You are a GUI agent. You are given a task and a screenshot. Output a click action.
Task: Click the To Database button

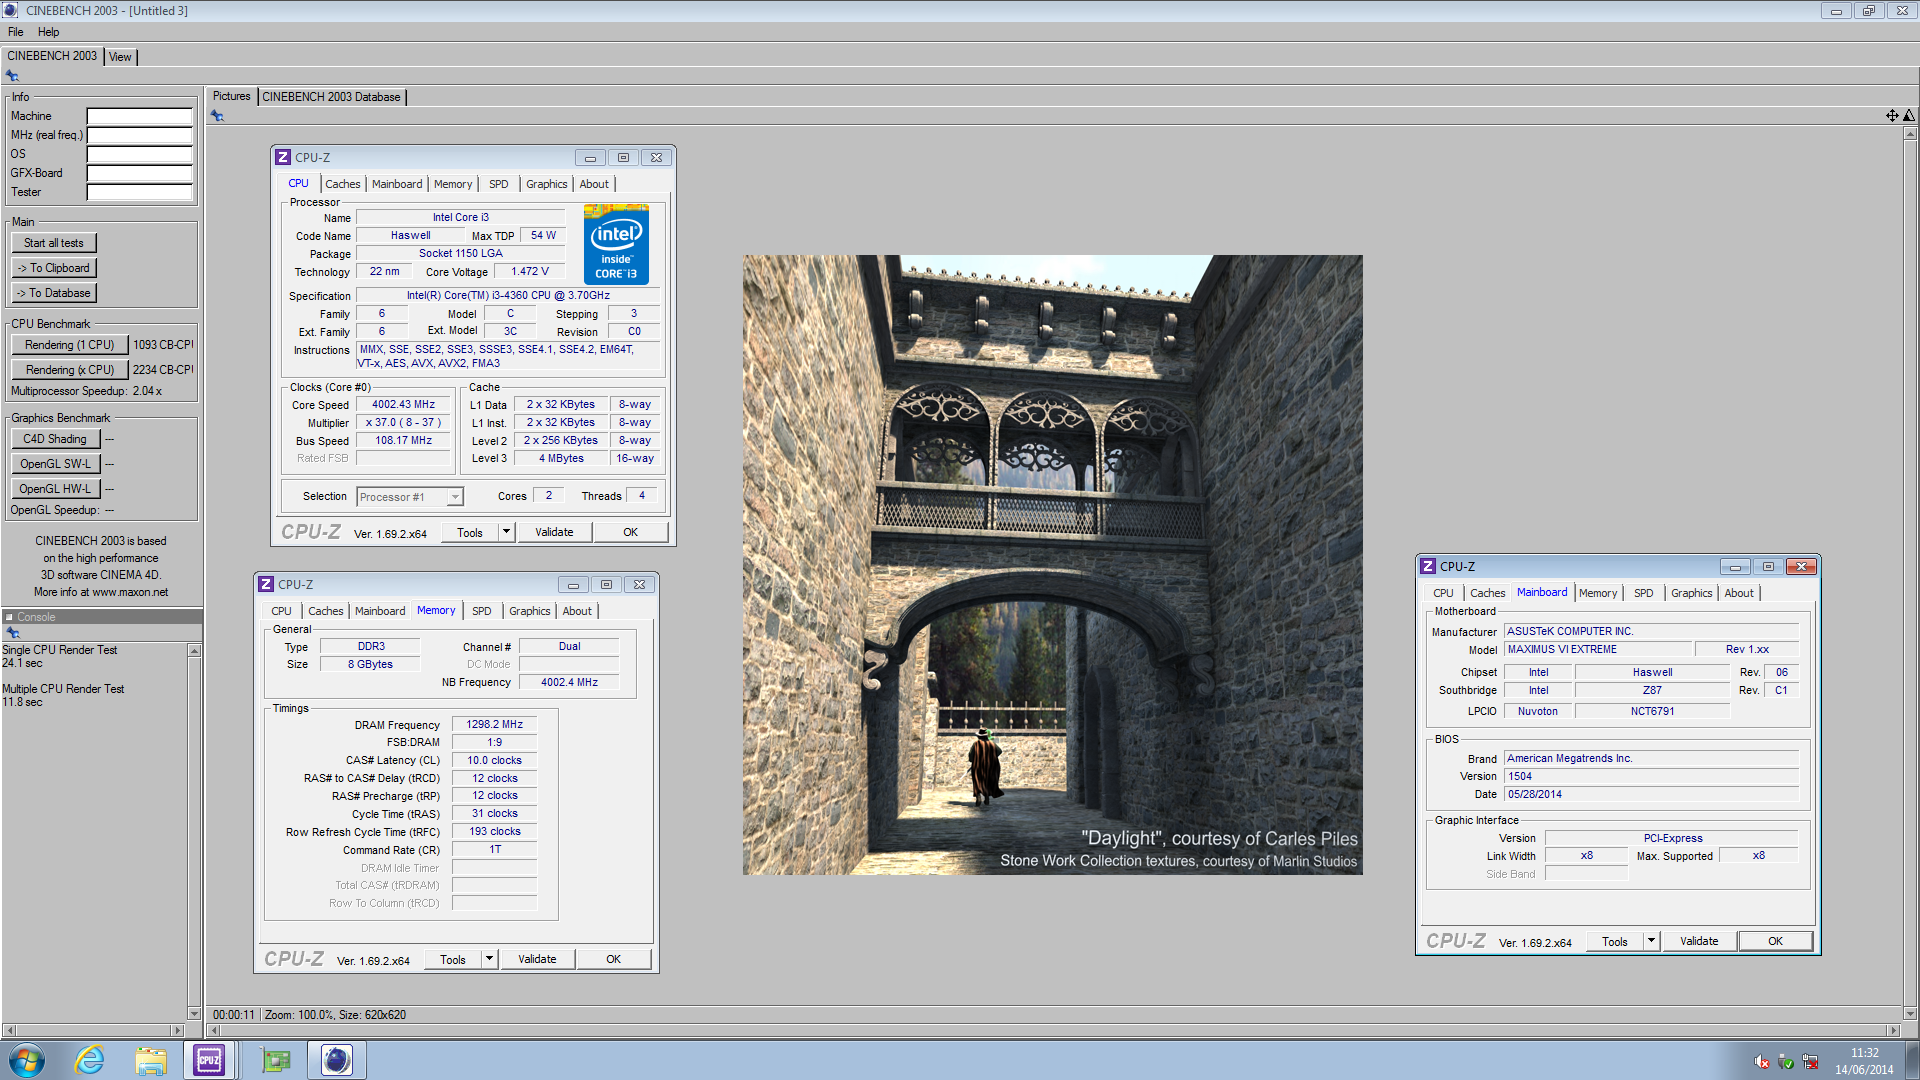pyautogui.click(x=54, y=293)
